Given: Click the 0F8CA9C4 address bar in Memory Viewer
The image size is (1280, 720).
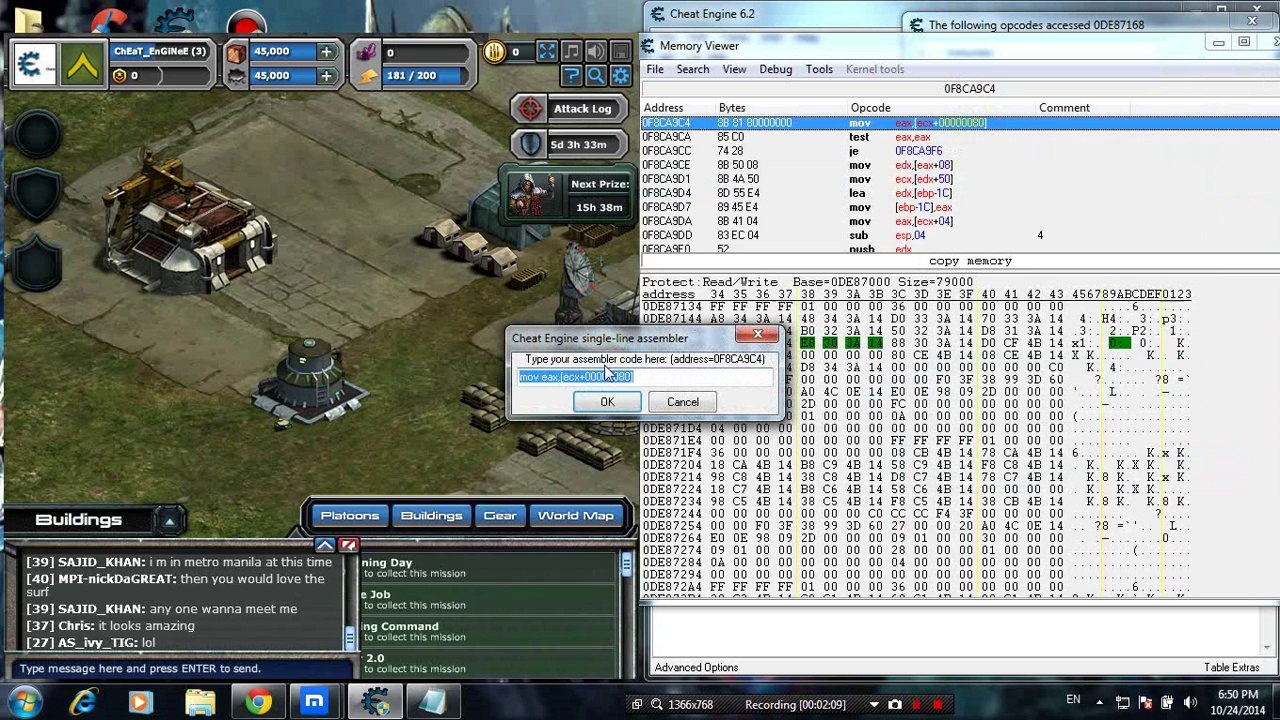Looking at the screenshot, I should click(969, 89).
